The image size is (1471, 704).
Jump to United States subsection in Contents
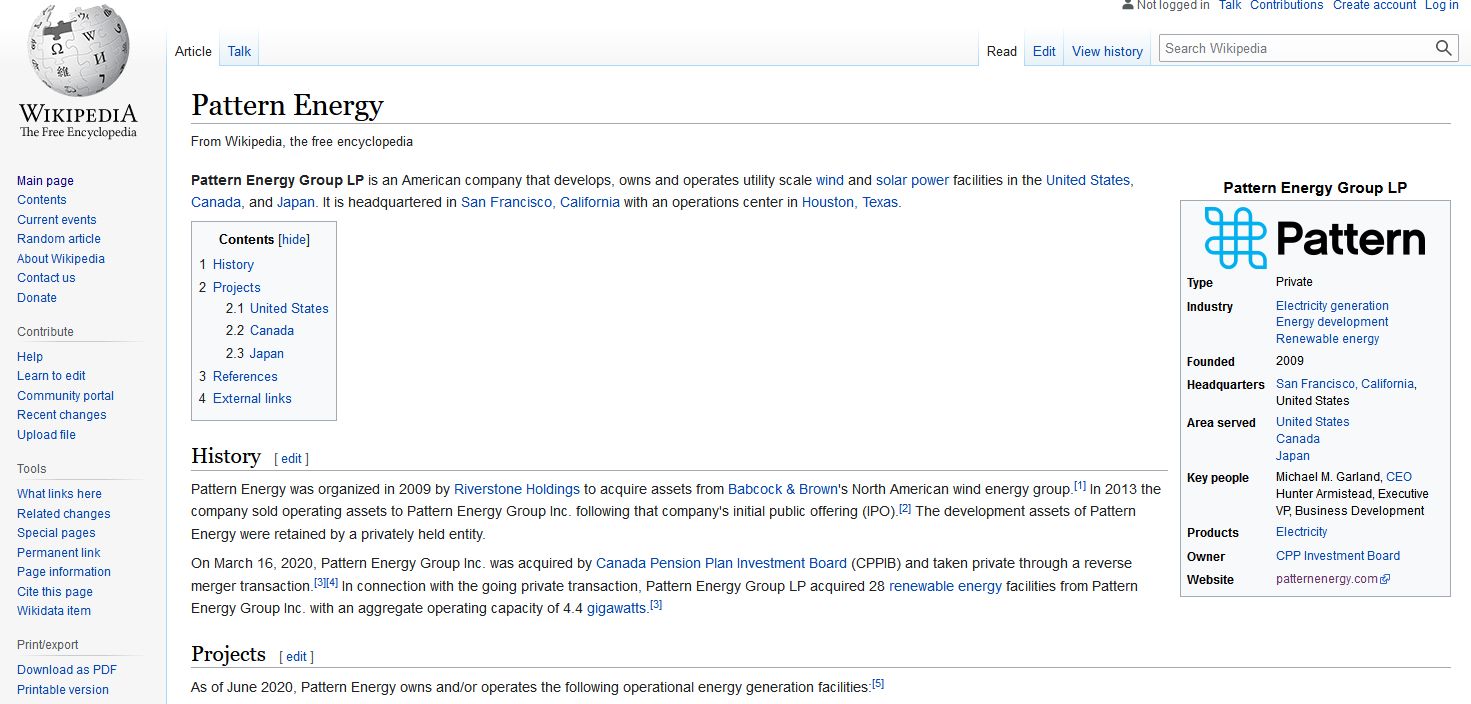click(x=289, y=309)
